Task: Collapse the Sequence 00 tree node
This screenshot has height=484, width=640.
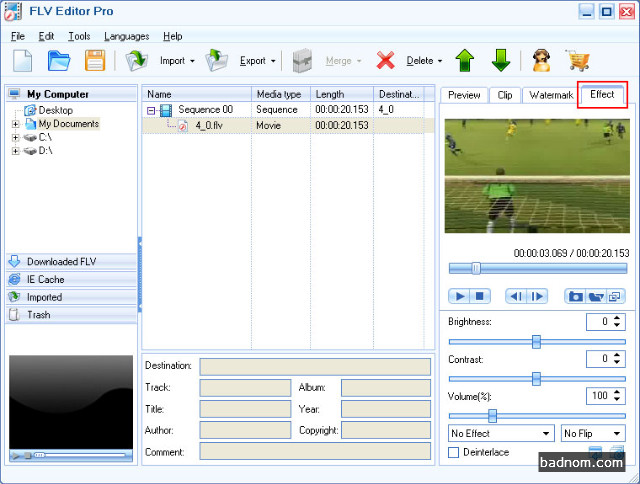Action: point(151,111)
